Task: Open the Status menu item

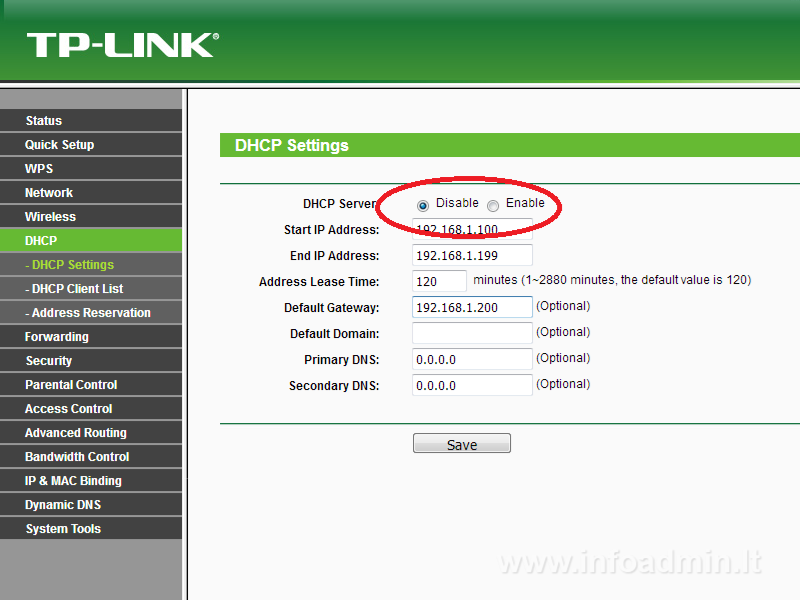Action: (91, 120)
